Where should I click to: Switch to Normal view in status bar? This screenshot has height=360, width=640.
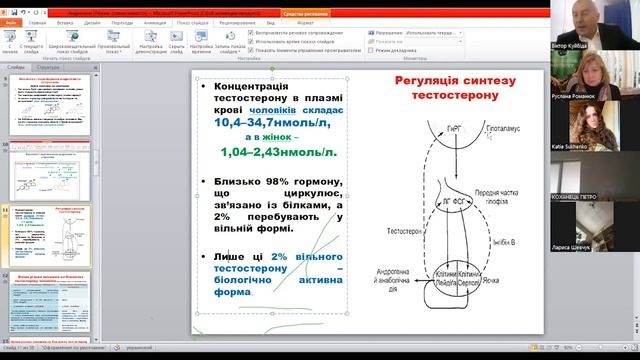point(533,347)
